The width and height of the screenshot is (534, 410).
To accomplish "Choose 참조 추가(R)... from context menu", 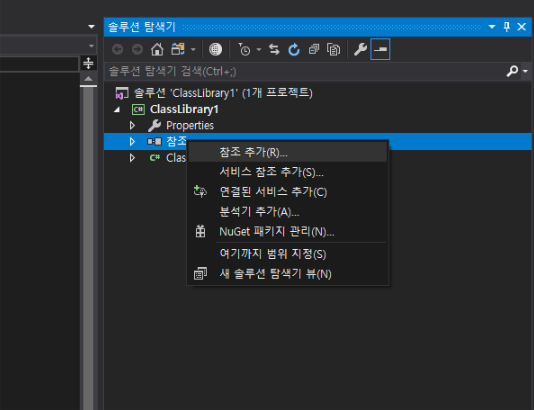I will click(x=287, y=152).
